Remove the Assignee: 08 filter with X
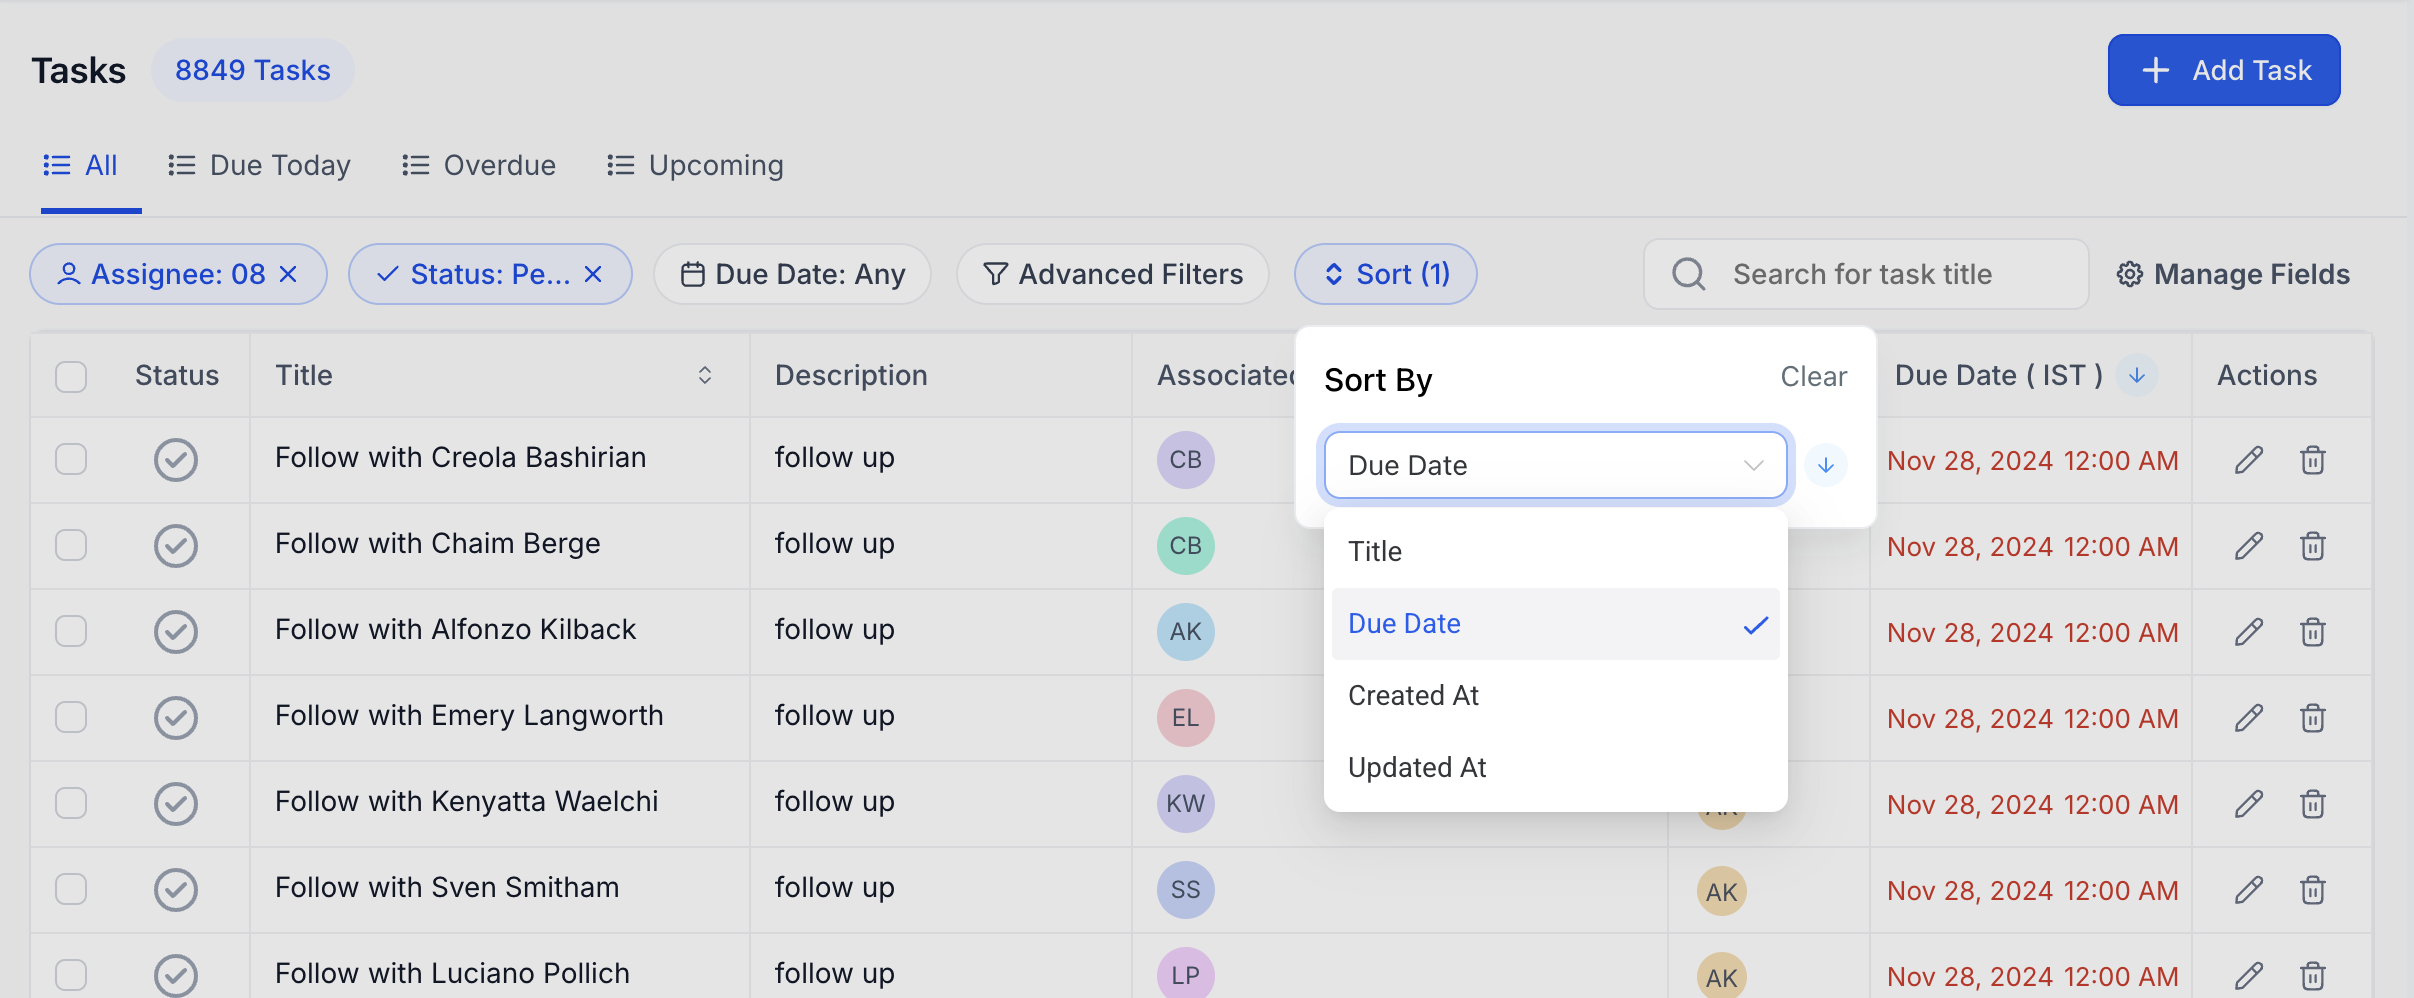Screen dimensions: 2414x998 point(289,274)
